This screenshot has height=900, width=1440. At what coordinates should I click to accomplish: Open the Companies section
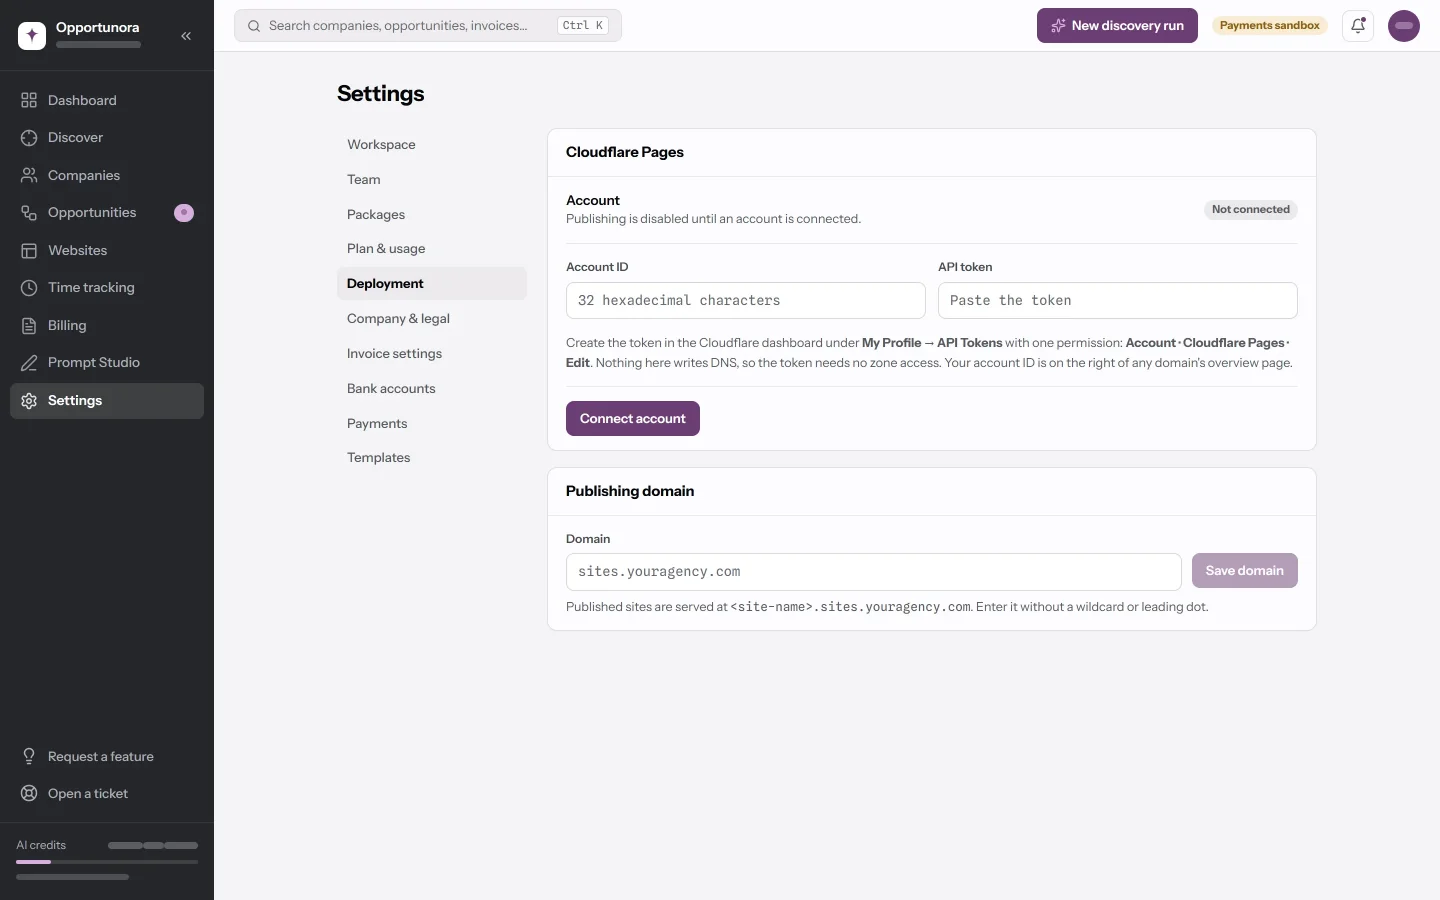pyautogui.click(x=107, y=175)
